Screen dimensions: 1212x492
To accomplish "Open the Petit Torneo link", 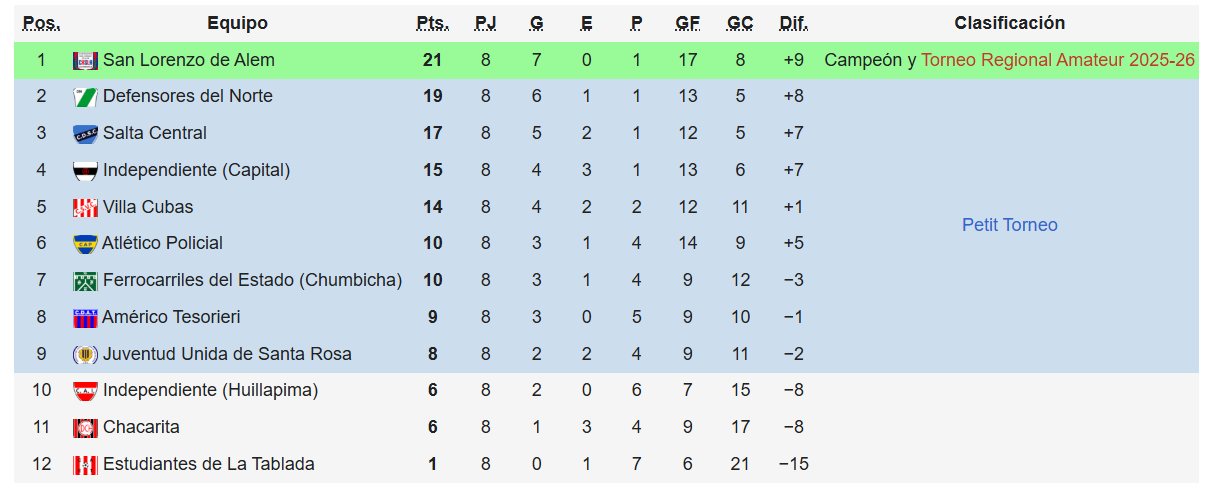I will pos(1009,225).
